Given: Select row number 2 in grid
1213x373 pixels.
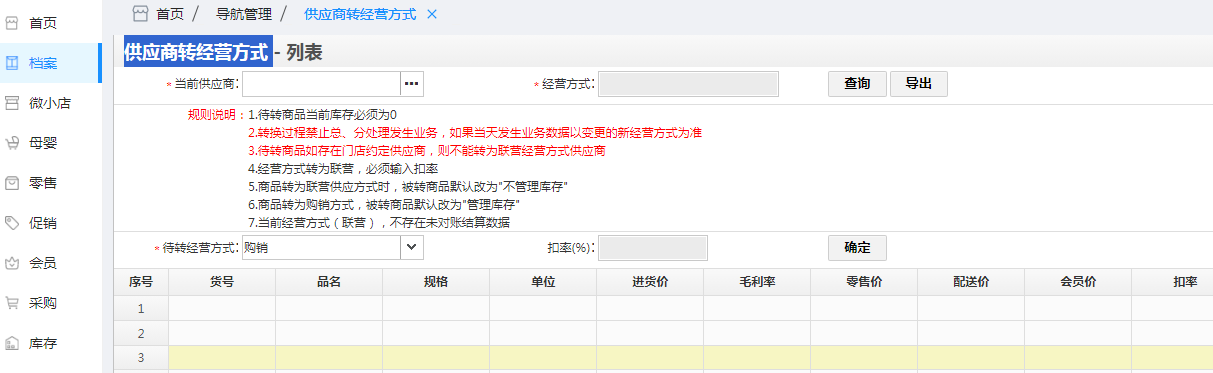Looking at the screenshot, I should pos(141,333).
